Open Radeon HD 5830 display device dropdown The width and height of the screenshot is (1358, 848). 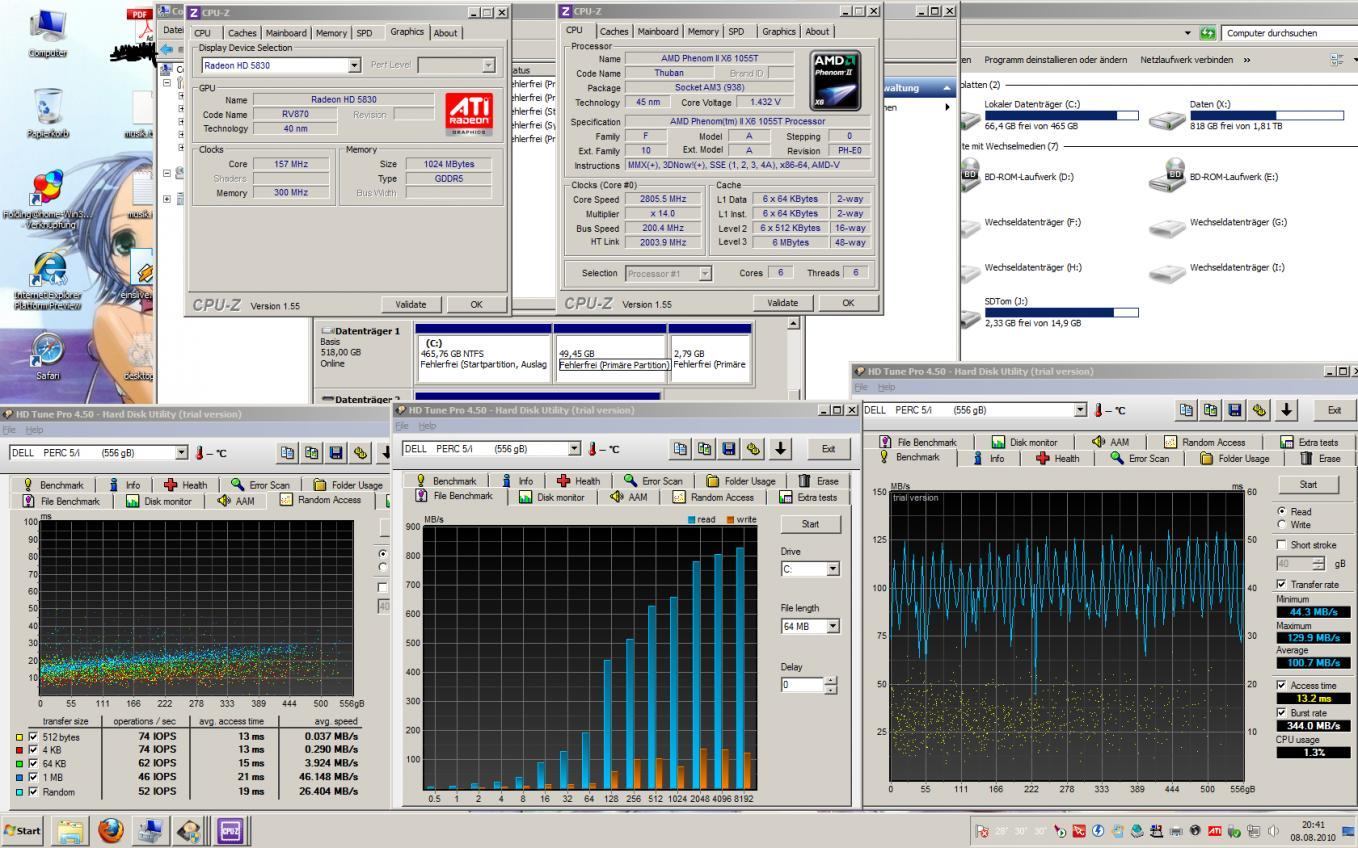point(354,65)
